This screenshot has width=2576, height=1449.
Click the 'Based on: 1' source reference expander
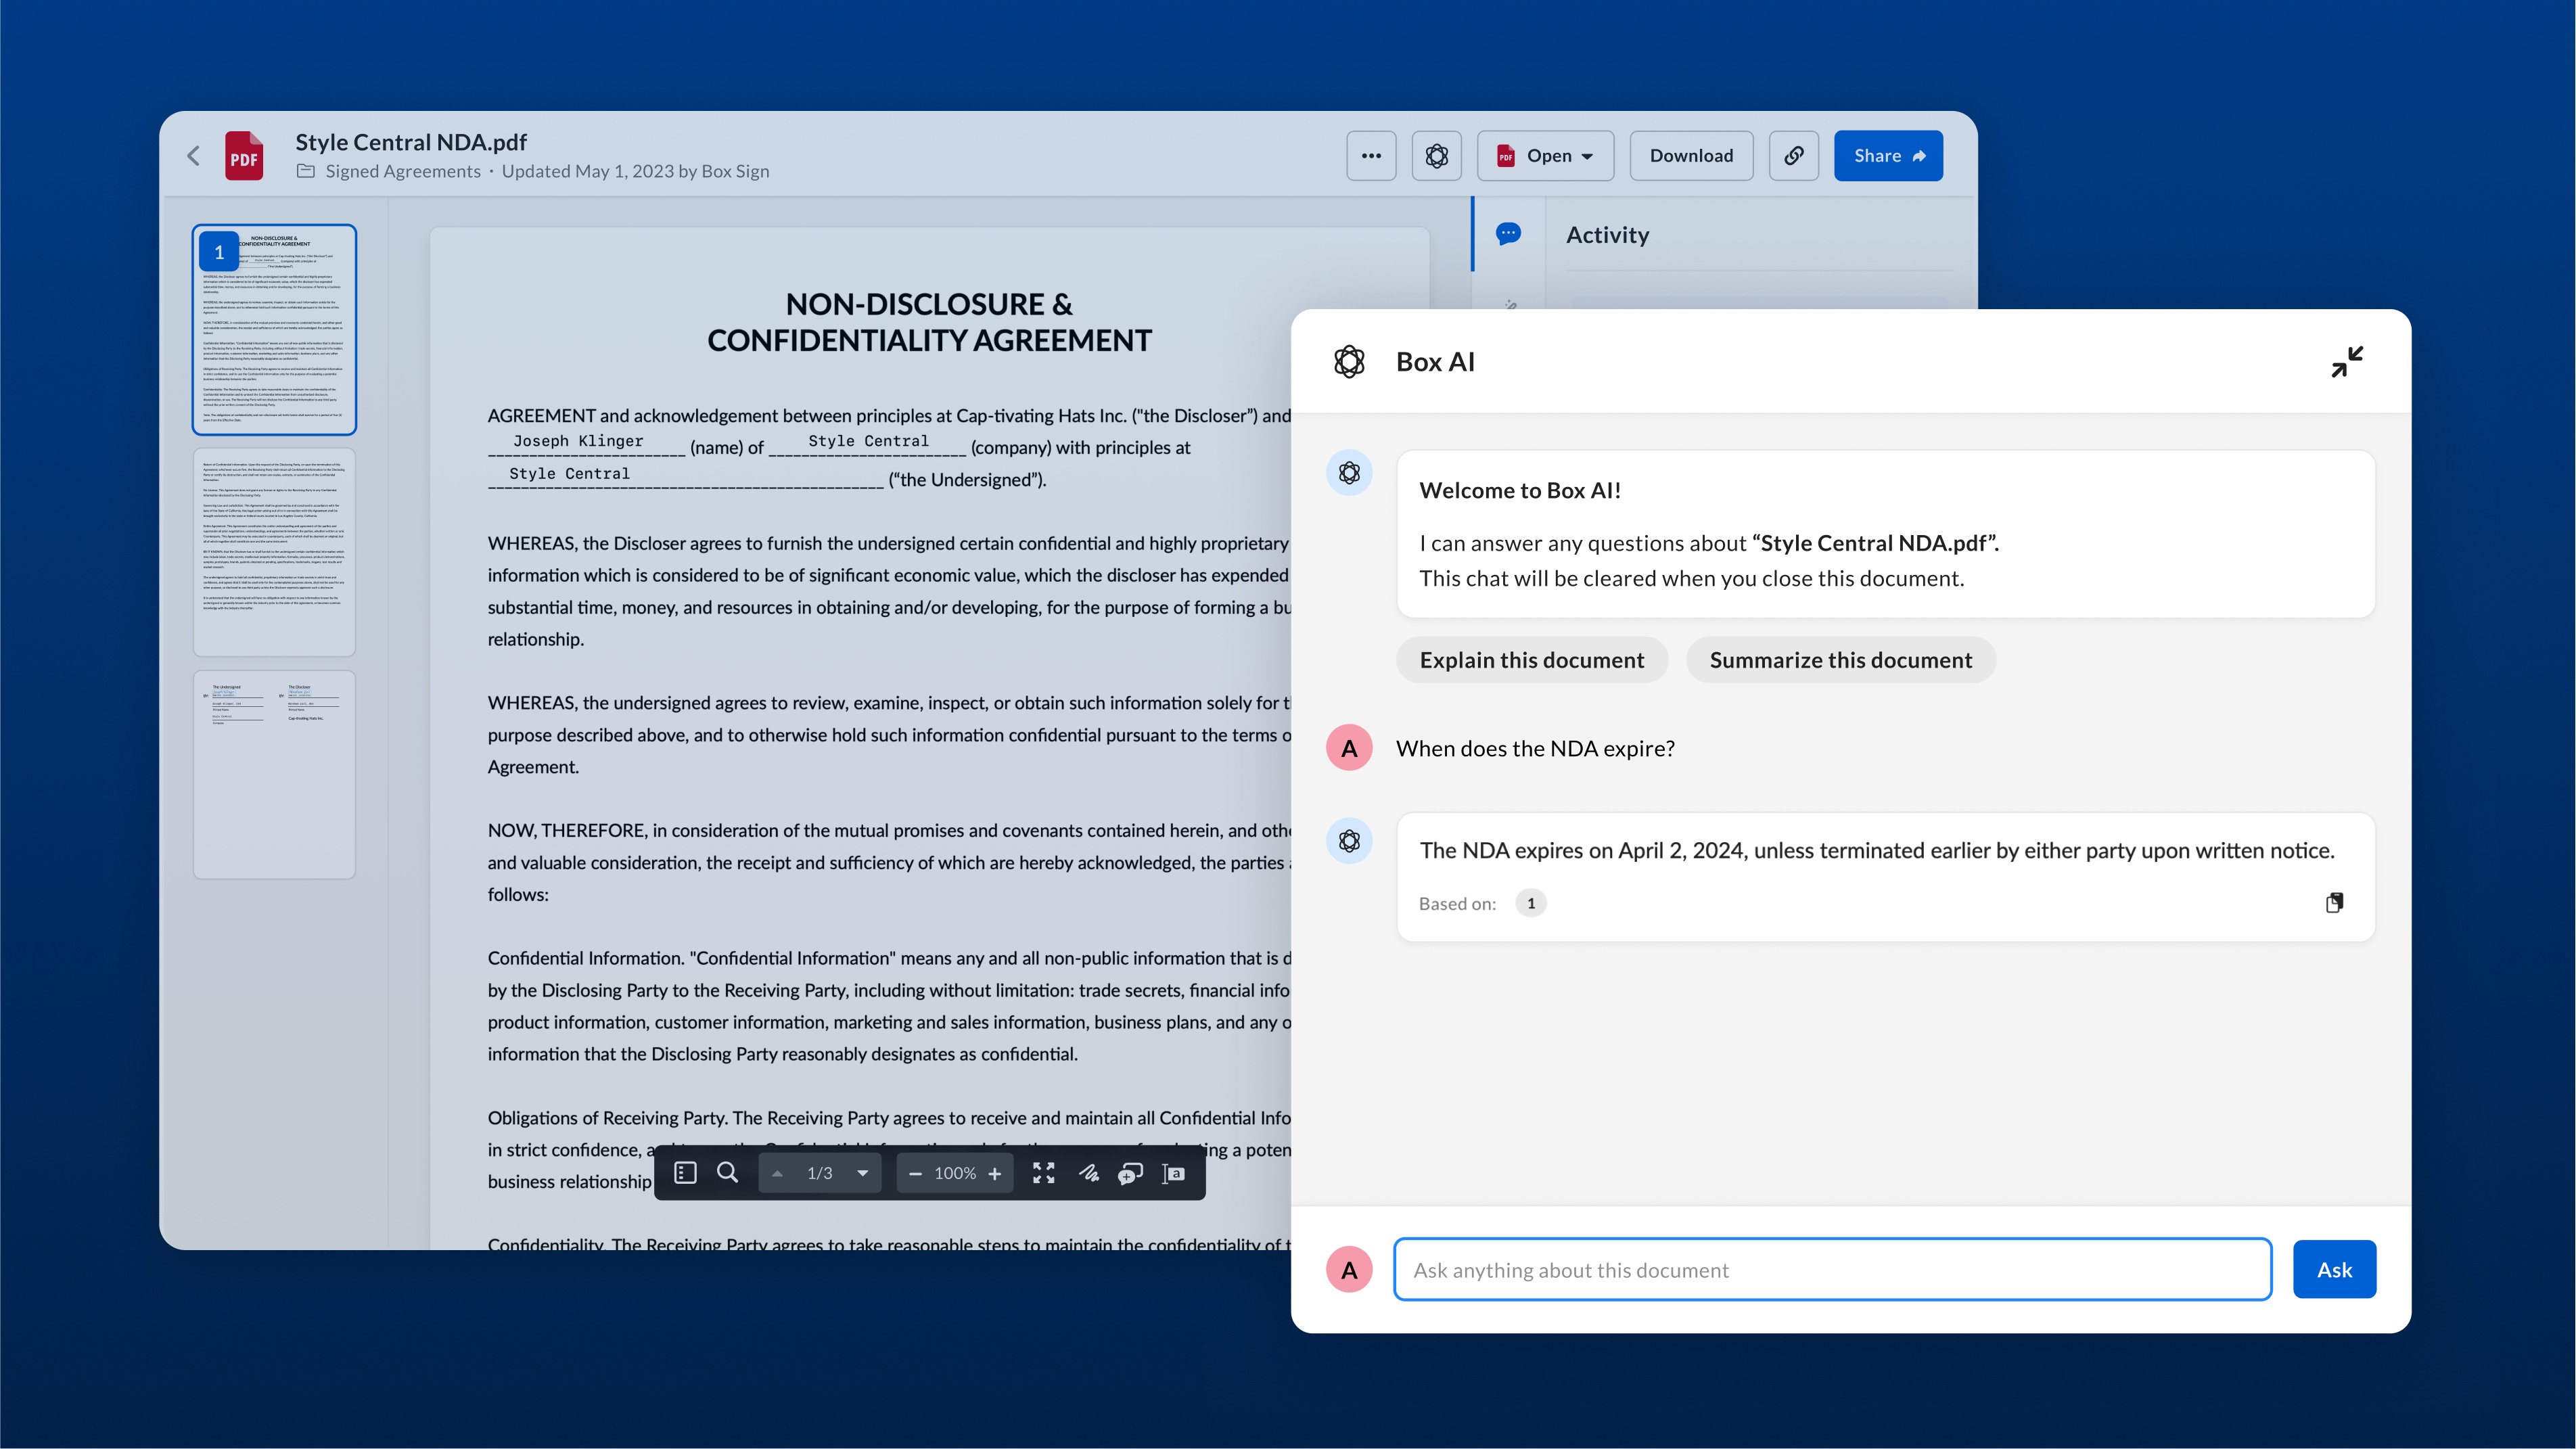coord(1529,902)
